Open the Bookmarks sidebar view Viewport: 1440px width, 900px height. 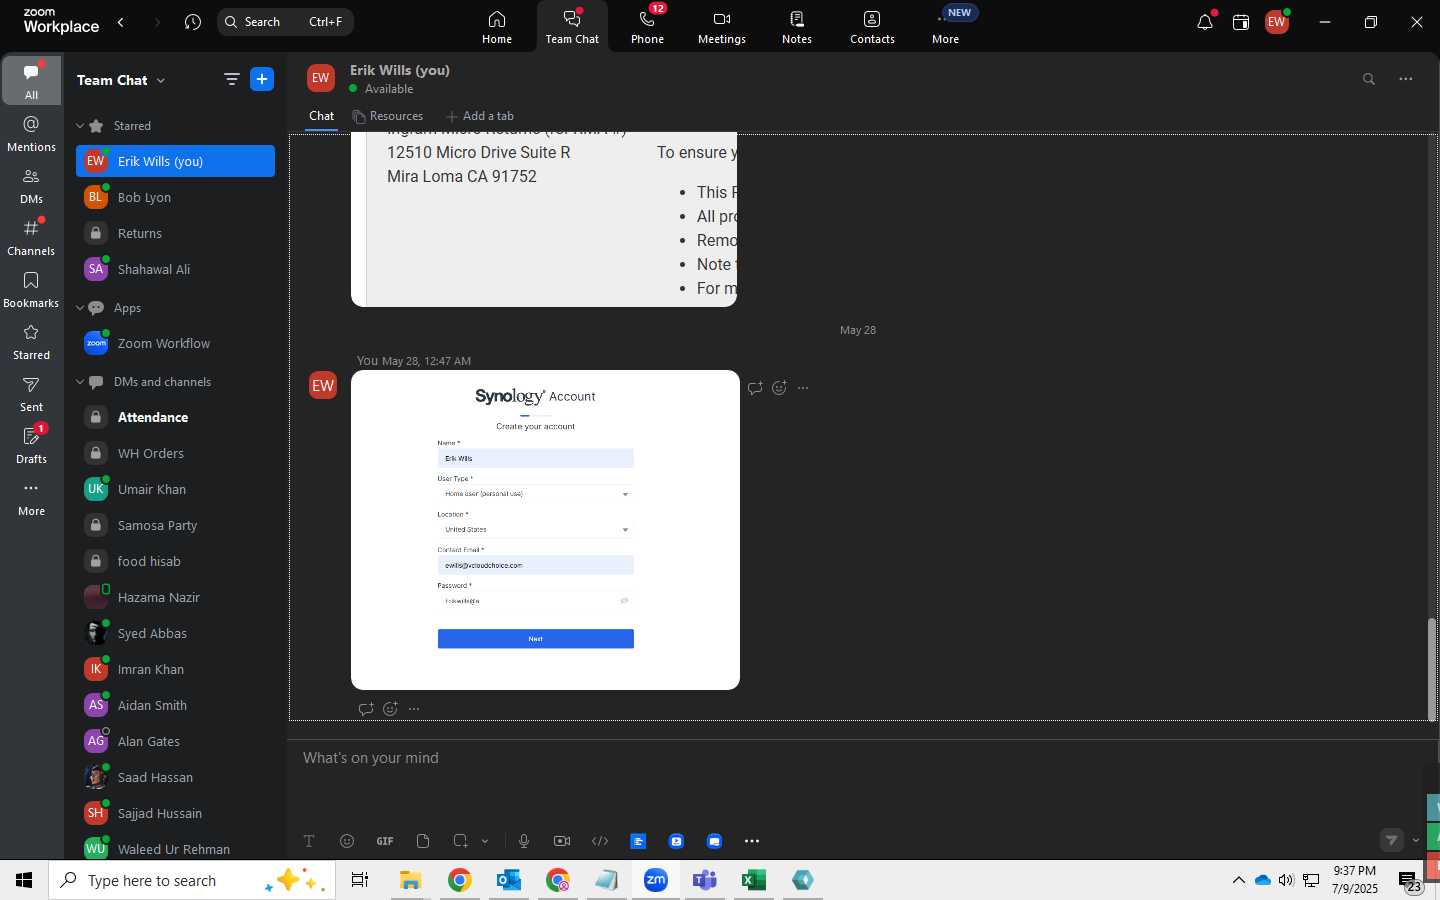[x=31, y=290]
